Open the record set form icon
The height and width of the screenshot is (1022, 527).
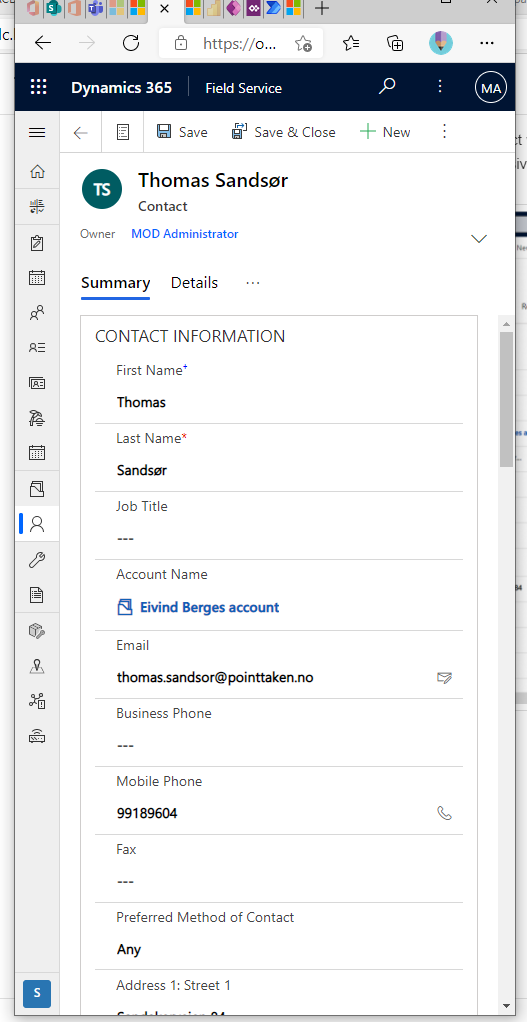(122, 132)
